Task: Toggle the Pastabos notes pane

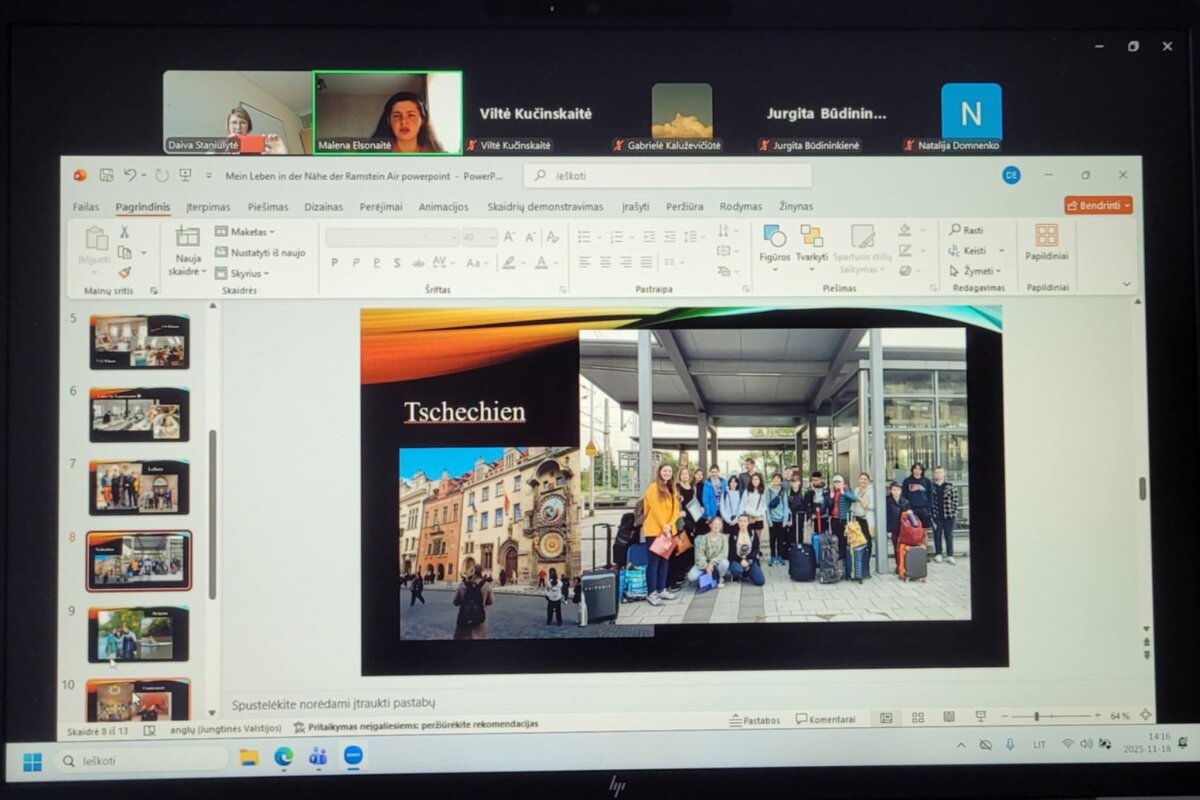Action: point(755,719)
